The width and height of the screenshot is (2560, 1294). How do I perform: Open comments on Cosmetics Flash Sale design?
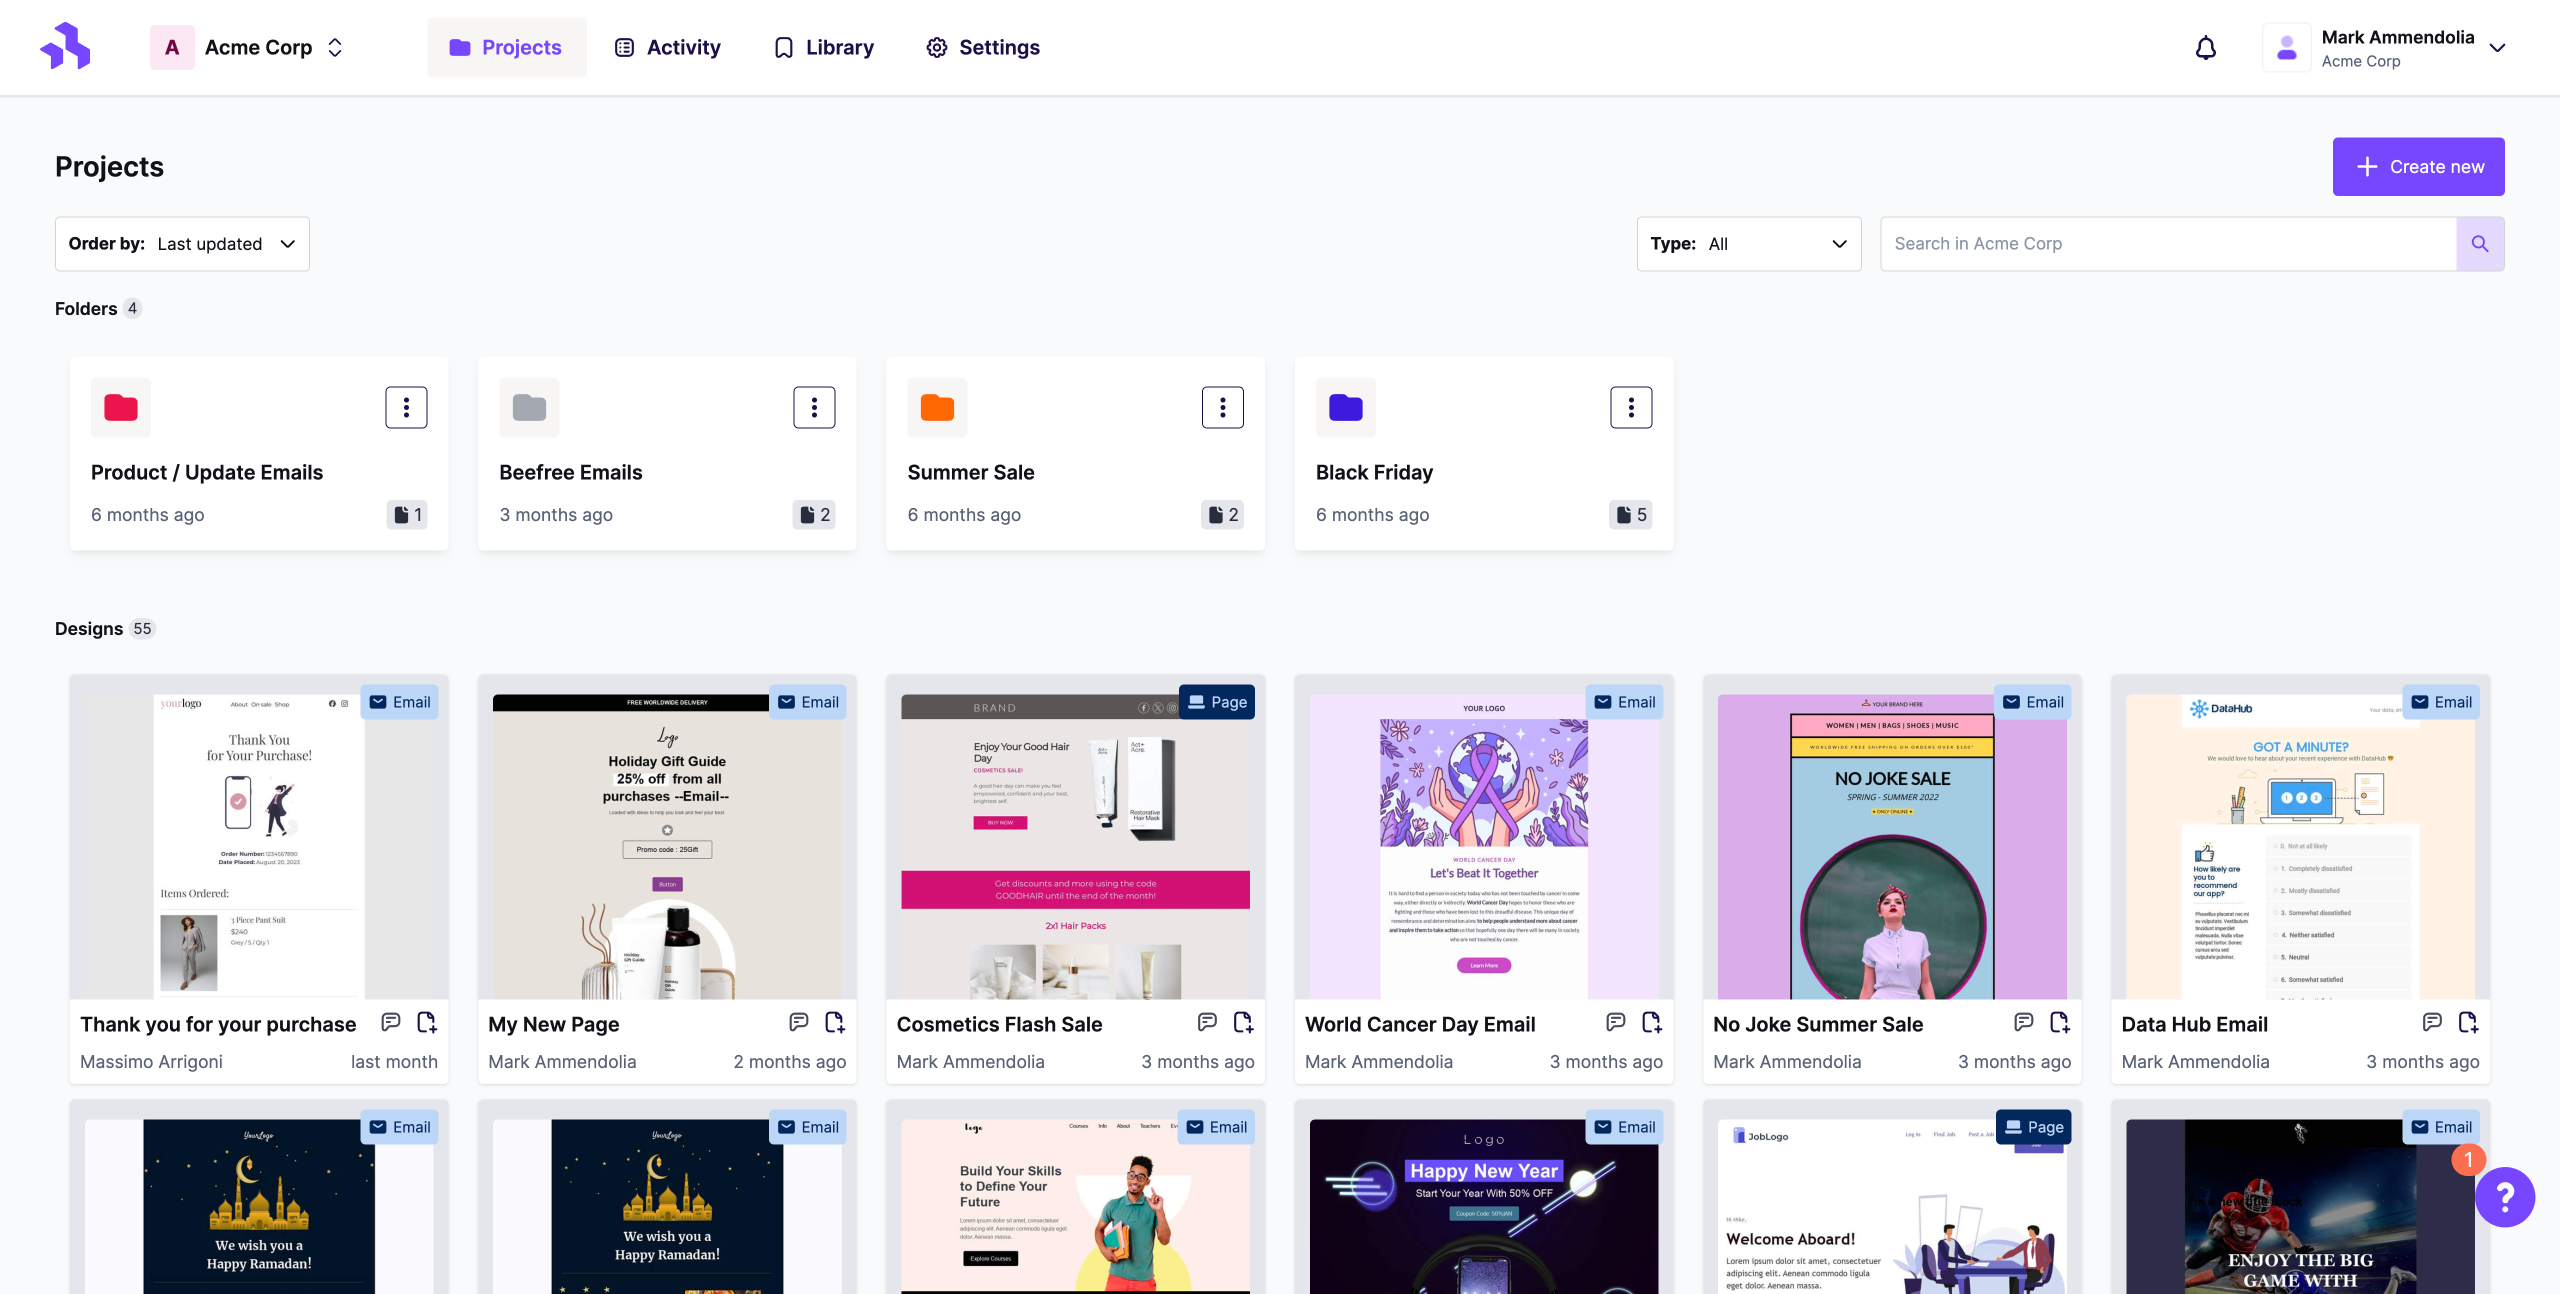1207,1022
